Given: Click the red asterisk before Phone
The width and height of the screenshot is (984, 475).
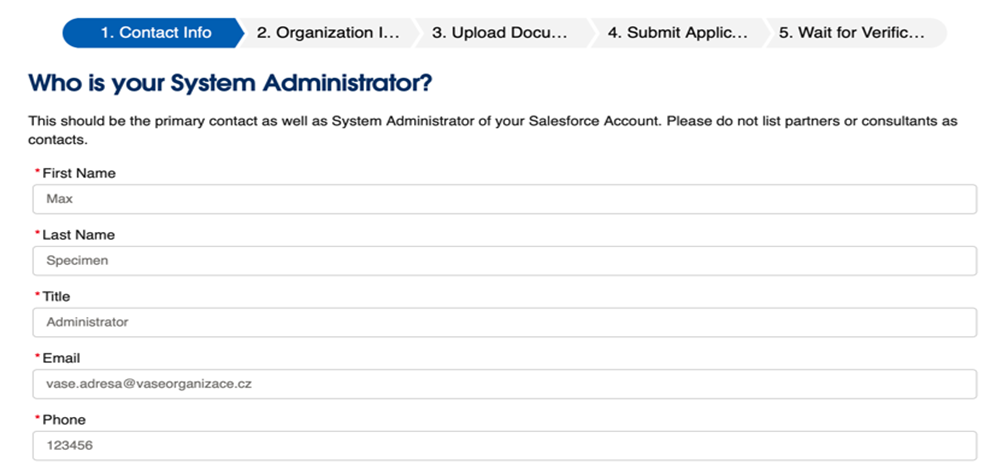Looking at the screenshot, I should click(x=37, y=420).
